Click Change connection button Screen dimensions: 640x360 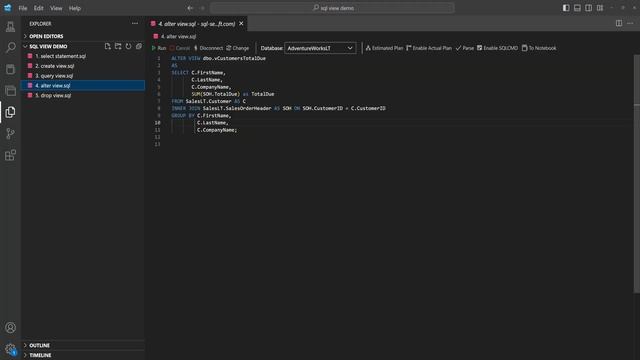238,48
